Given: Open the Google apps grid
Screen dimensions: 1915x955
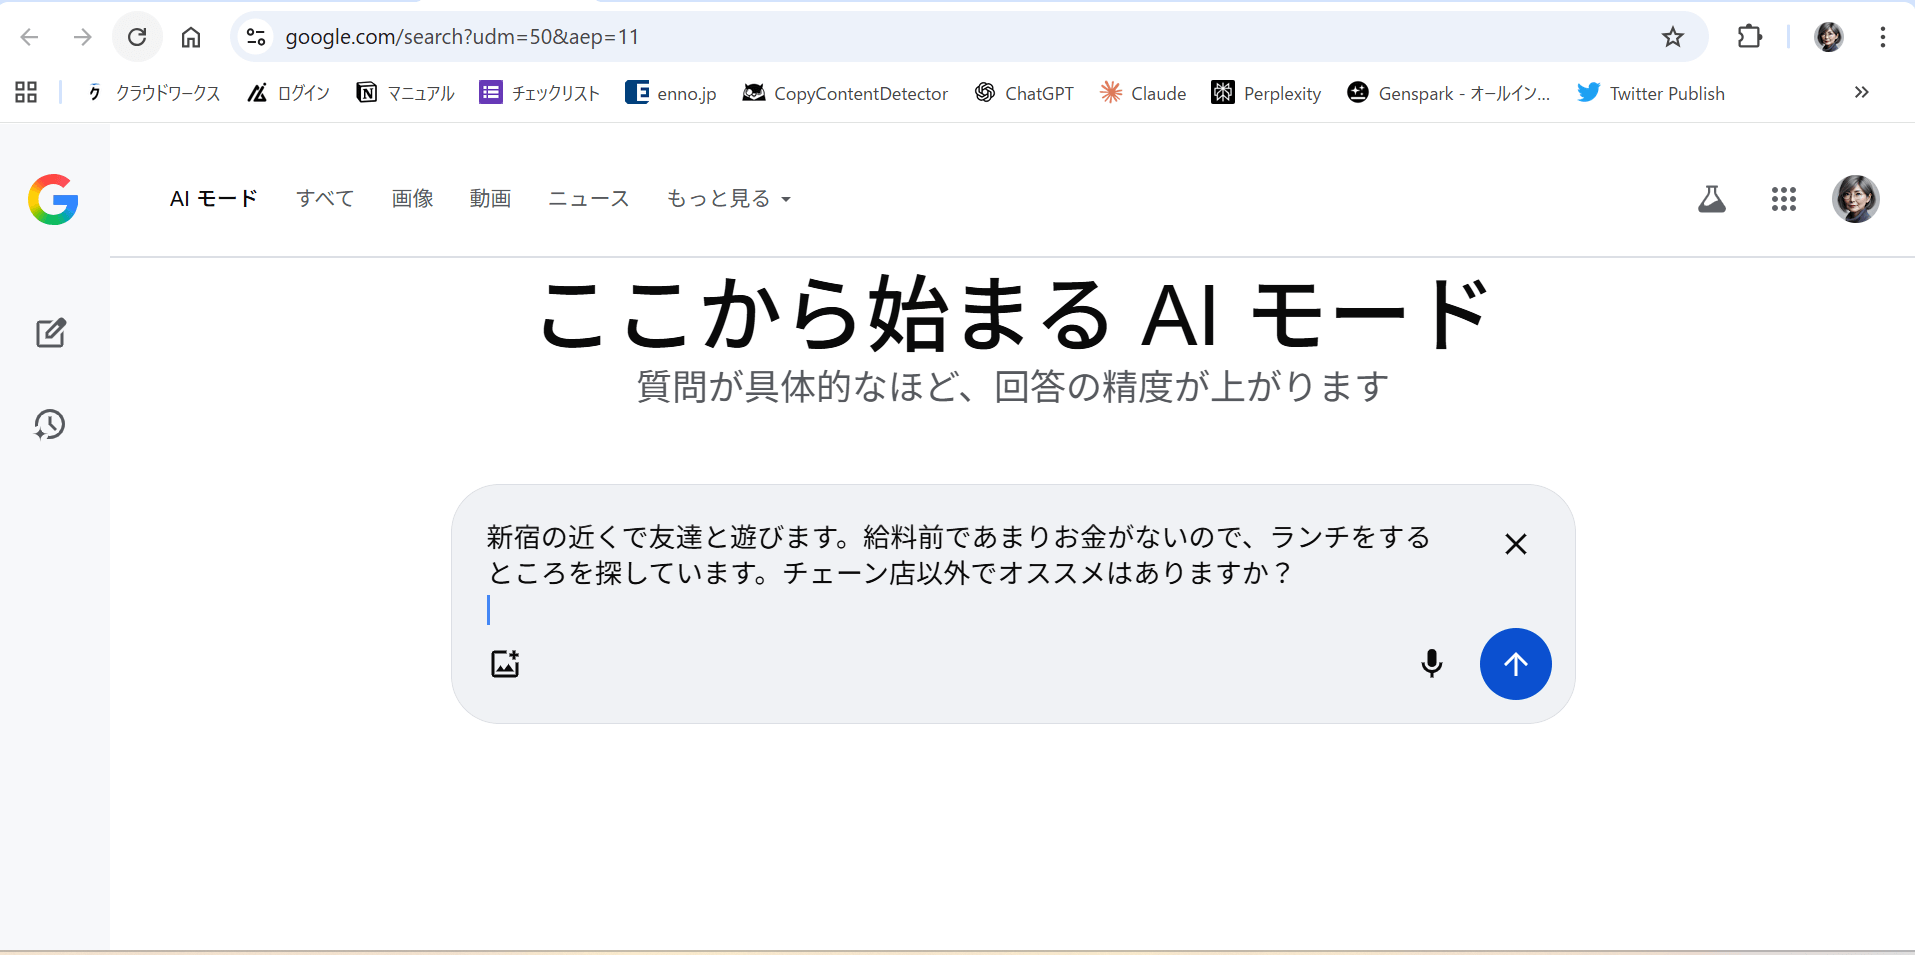Looking at the screenshot, I should point(1783,199).
